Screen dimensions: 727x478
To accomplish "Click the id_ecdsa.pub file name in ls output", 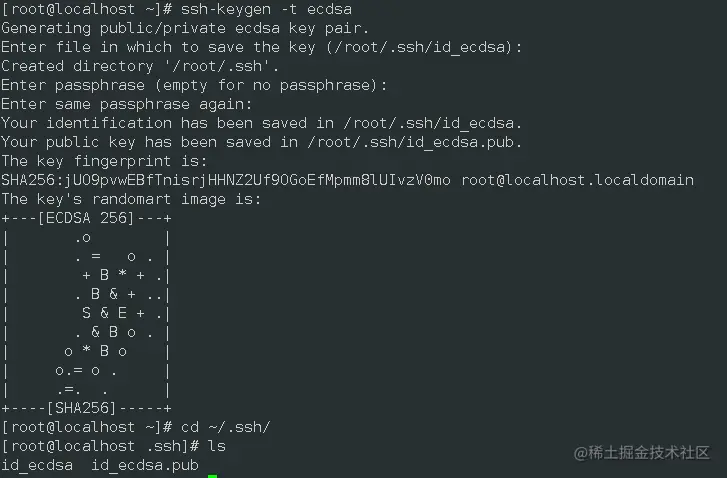I will tap(145, 465).
